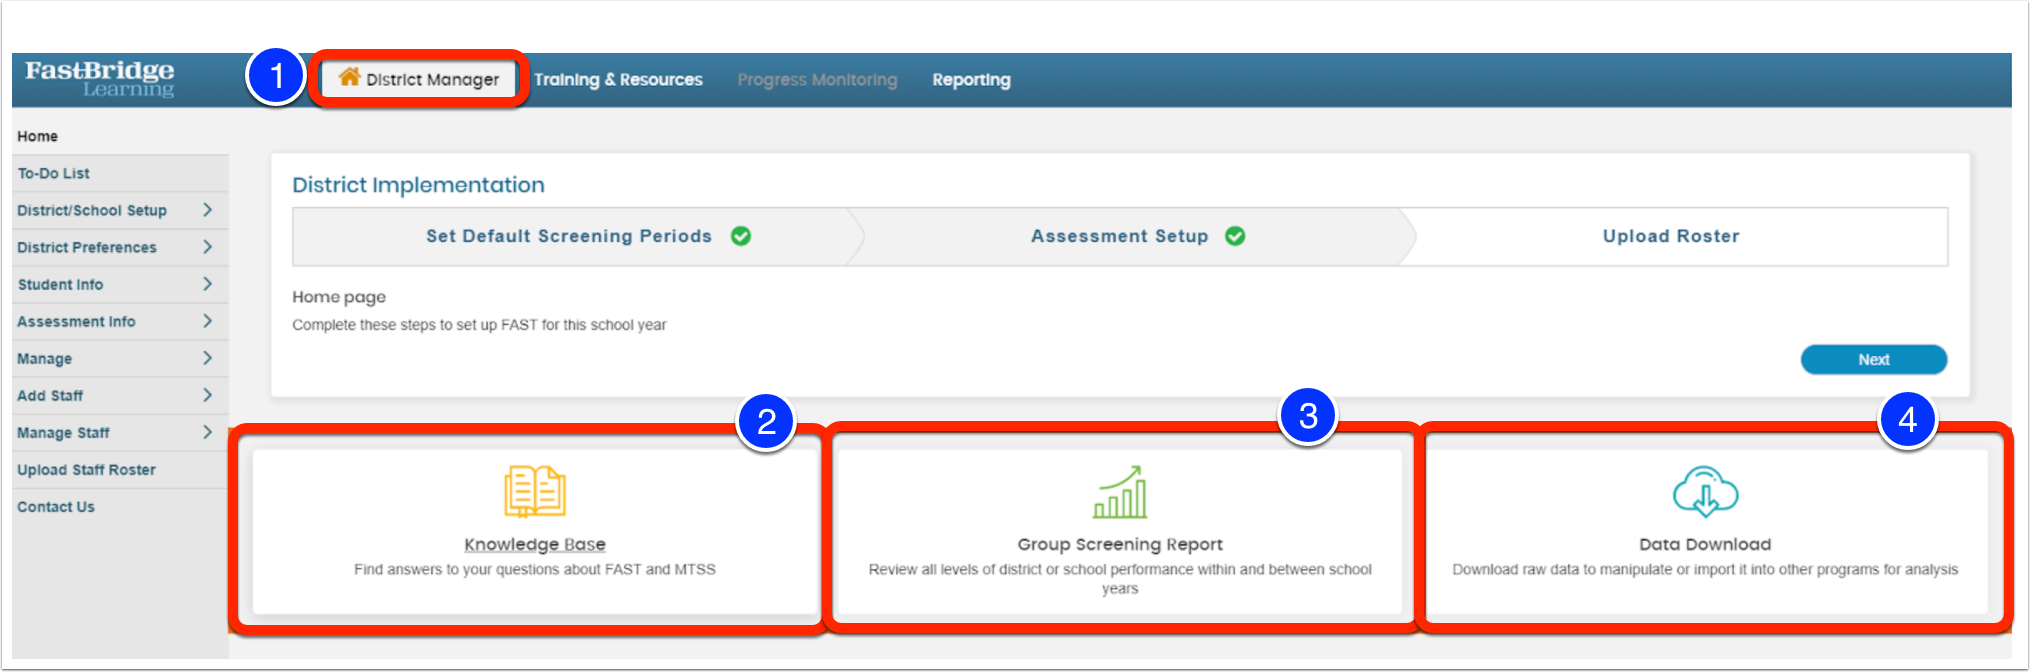Click the blue Next button

point(1874,359)
